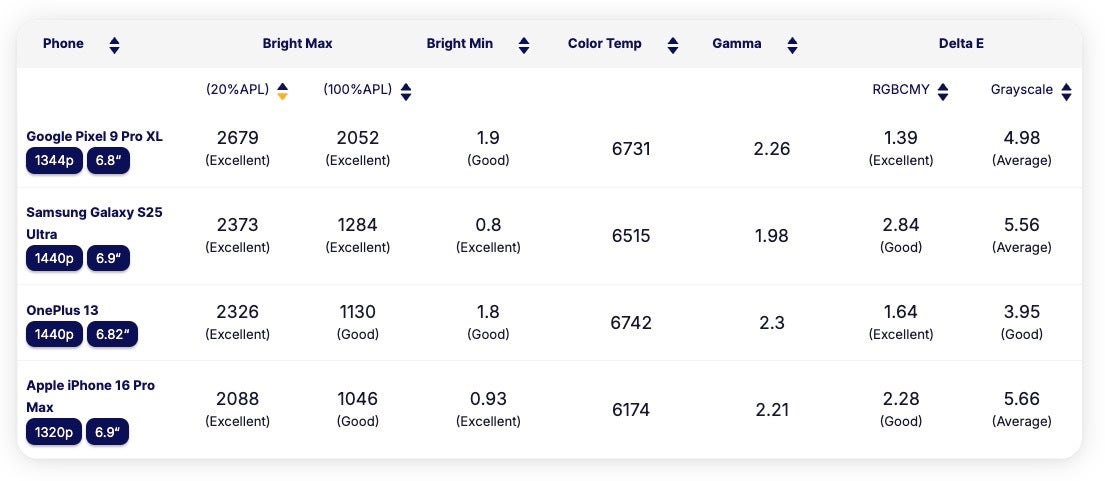
Task: Select the 6515 color temp value
Action: 631,236
